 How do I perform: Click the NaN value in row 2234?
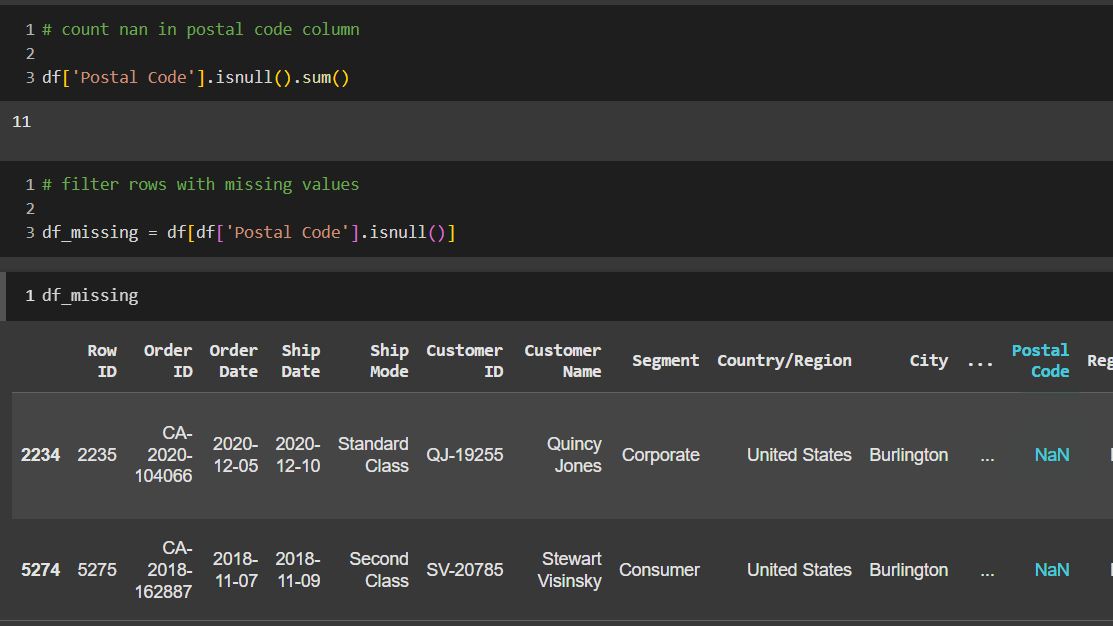(1052, 455)
